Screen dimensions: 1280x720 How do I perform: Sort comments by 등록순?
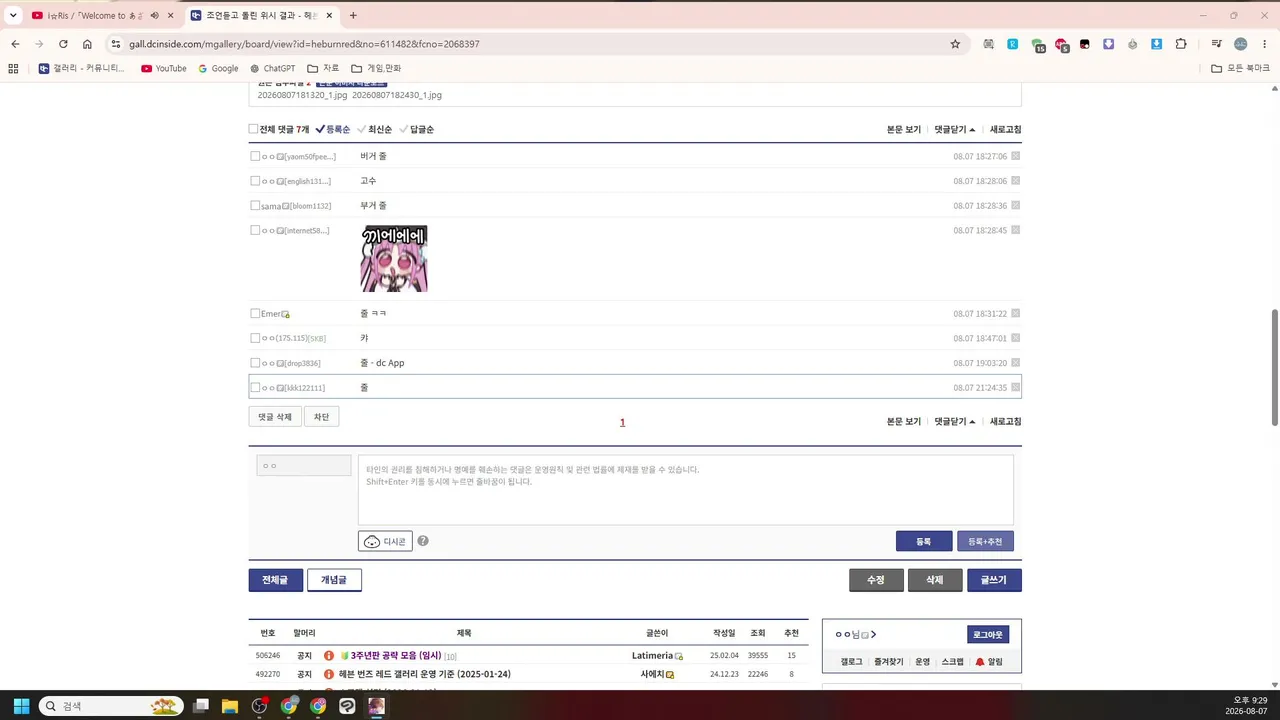(333, 129)
